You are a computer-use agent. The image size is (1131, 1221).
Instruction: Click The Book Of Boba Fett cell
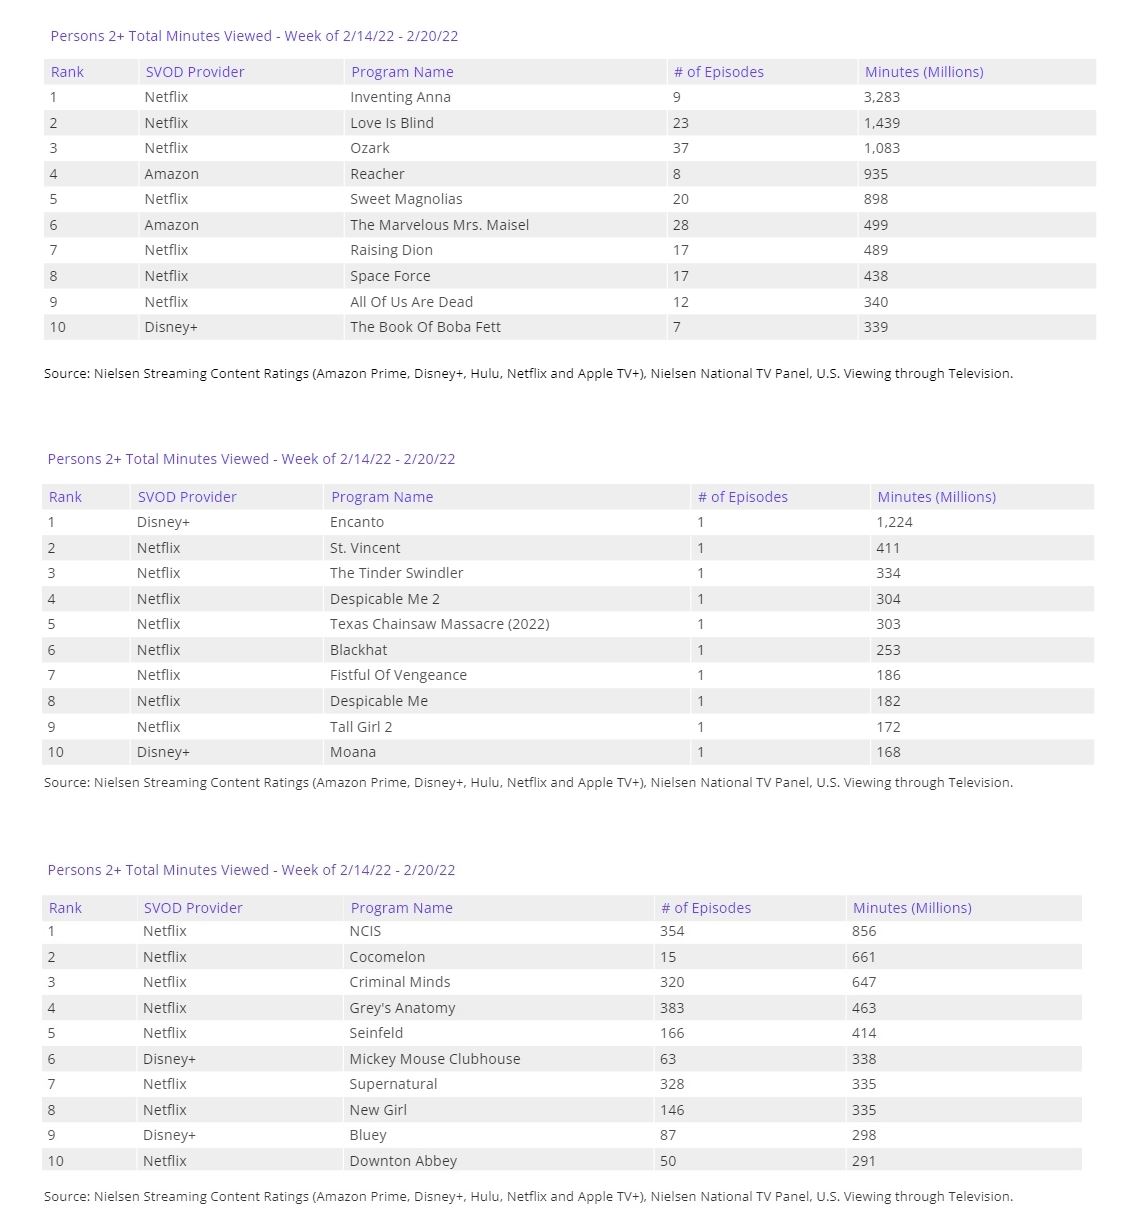425,327
